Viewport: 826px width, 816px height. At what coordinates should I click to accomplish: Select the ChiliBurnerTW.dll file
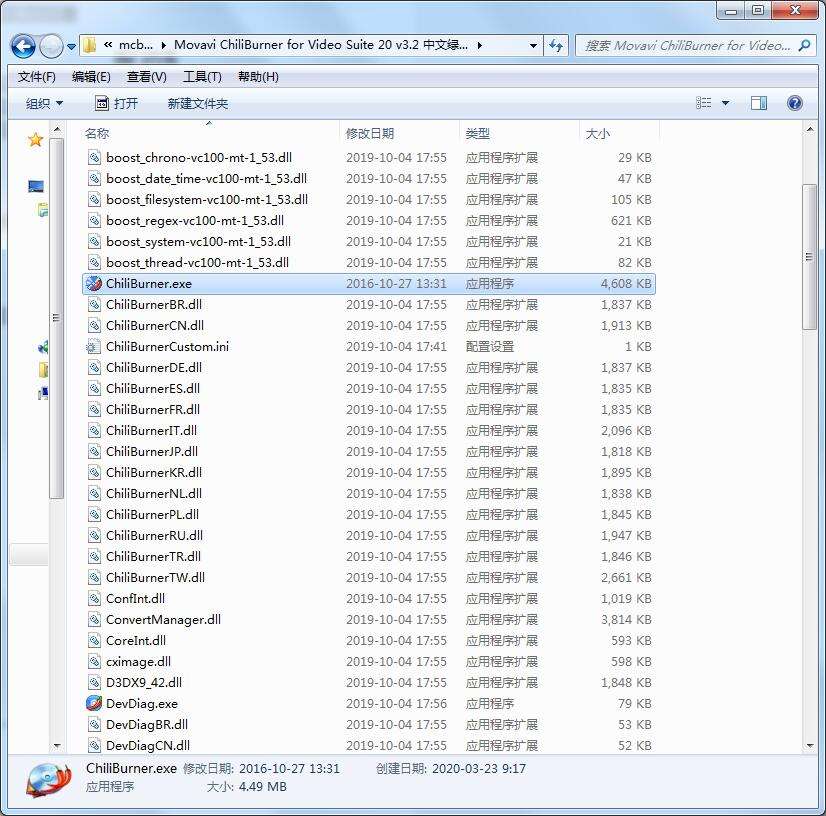click(x=155, y=578)
